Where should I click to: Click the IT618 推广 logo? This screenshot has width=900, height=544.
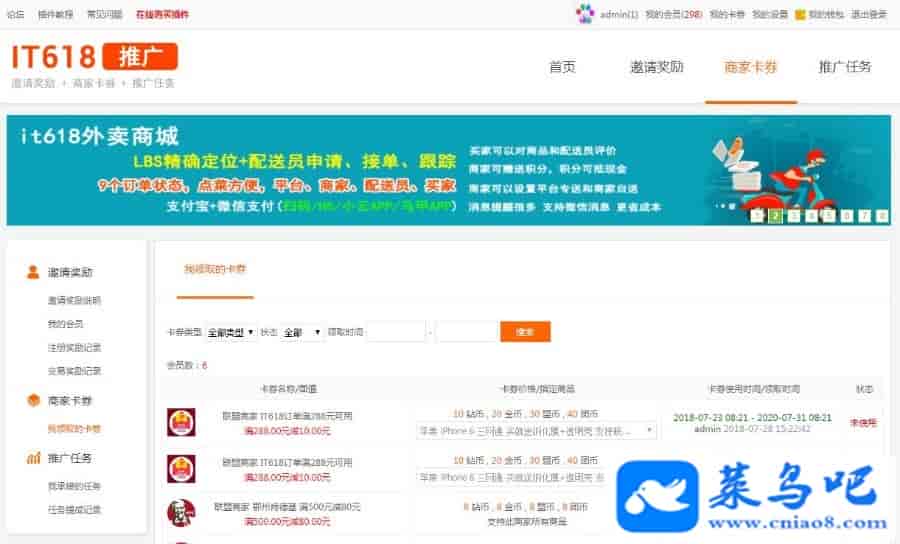(94, 57)
